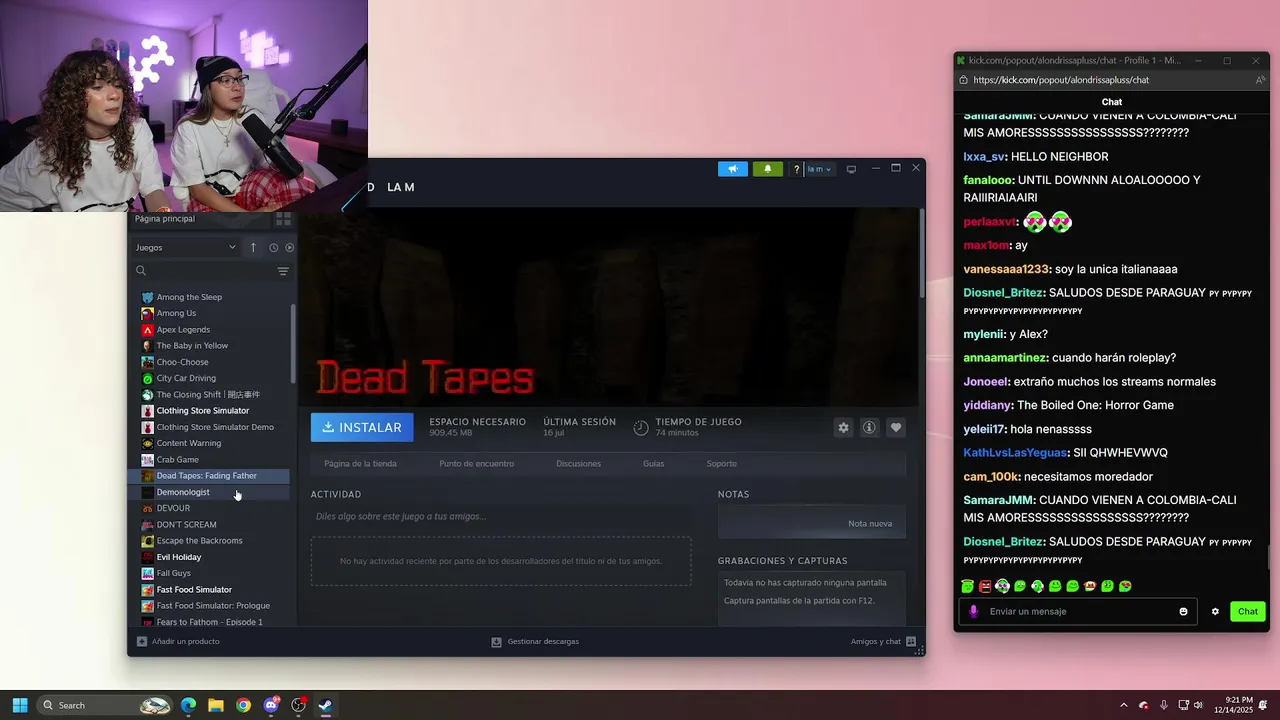The height and width of the screenshot is (720, 1280).
Task: Select 'Among the Sleep' in game list
Action: point(189,297)
